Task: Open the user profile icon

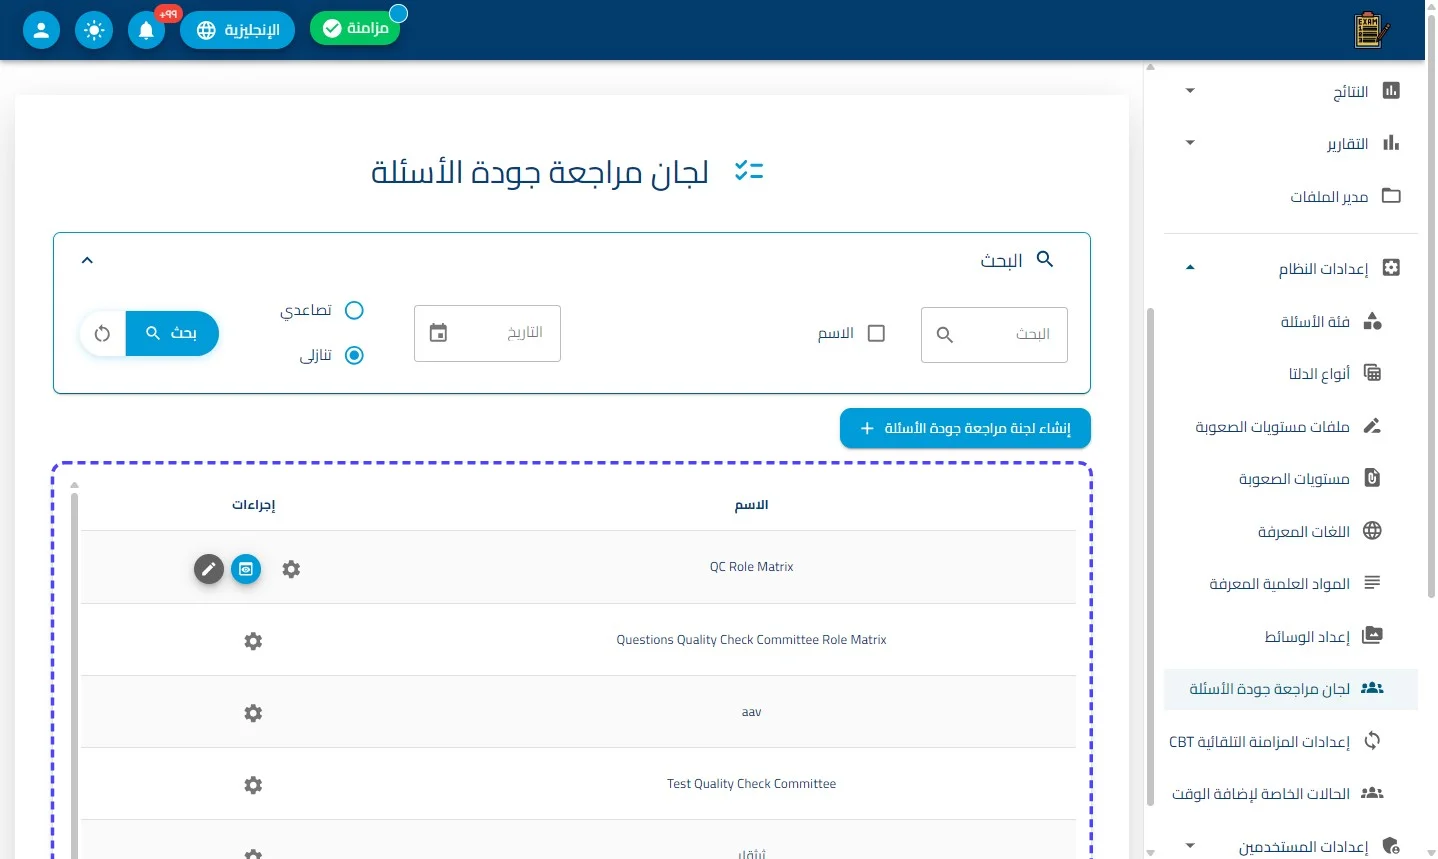Action: [41, 30]
